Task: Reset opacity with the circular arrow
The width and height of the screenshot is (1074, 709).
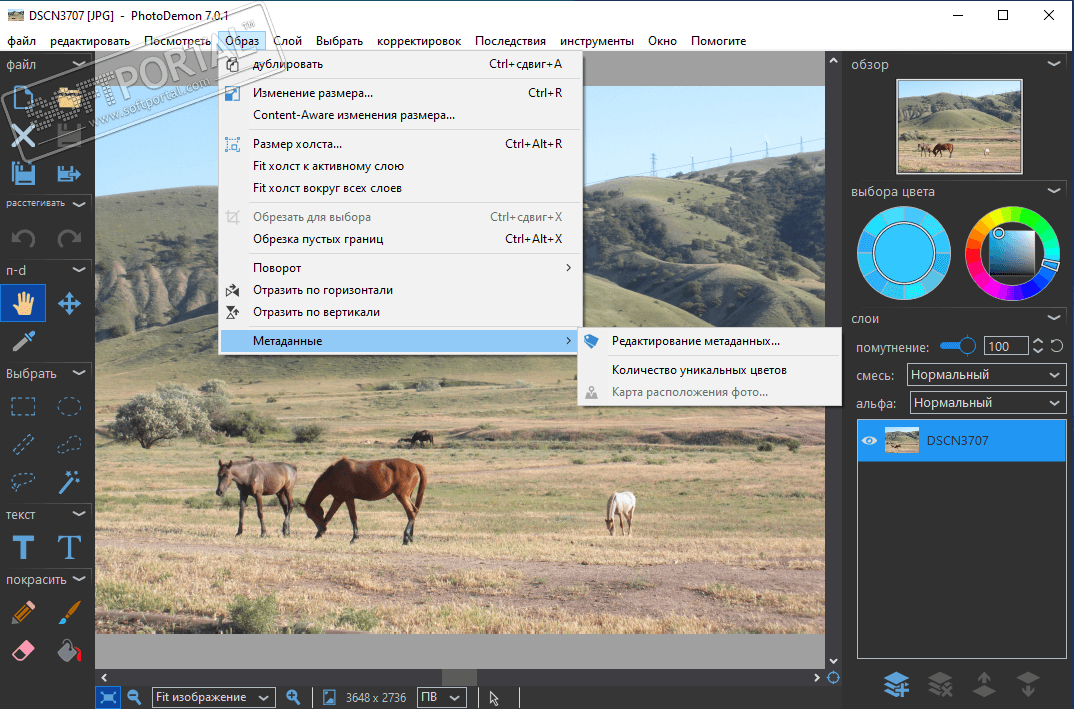Action: point(1057,346)
